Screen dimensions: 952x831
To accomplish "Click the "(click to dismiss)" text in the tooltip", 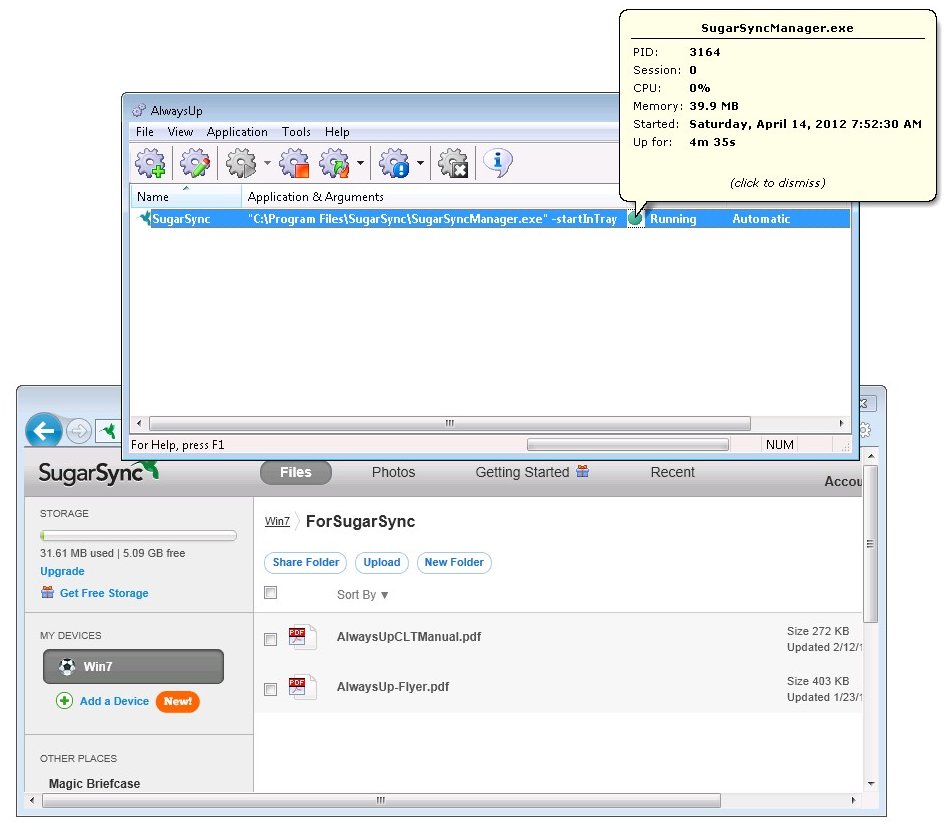I will [778, 183].
